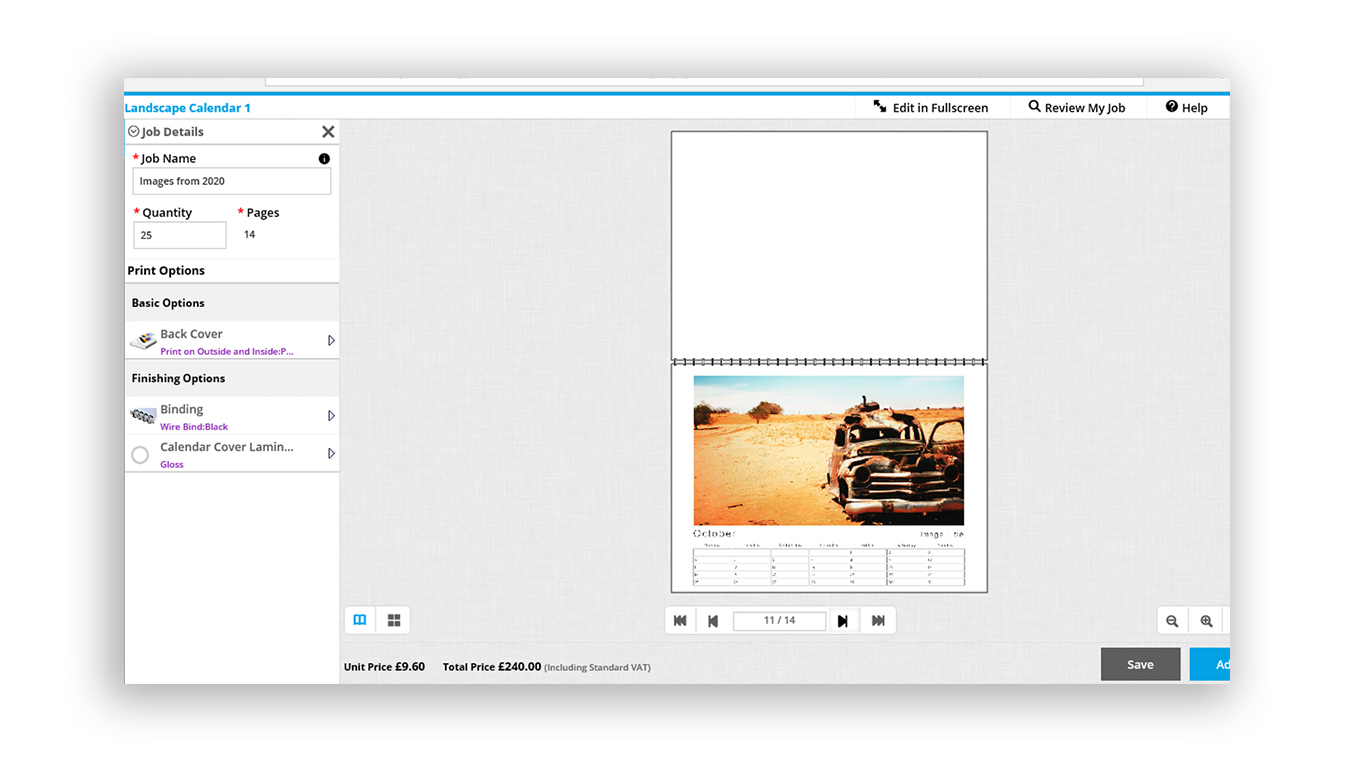Open Calendar Cover Lamination options

(x=331, y=452)
